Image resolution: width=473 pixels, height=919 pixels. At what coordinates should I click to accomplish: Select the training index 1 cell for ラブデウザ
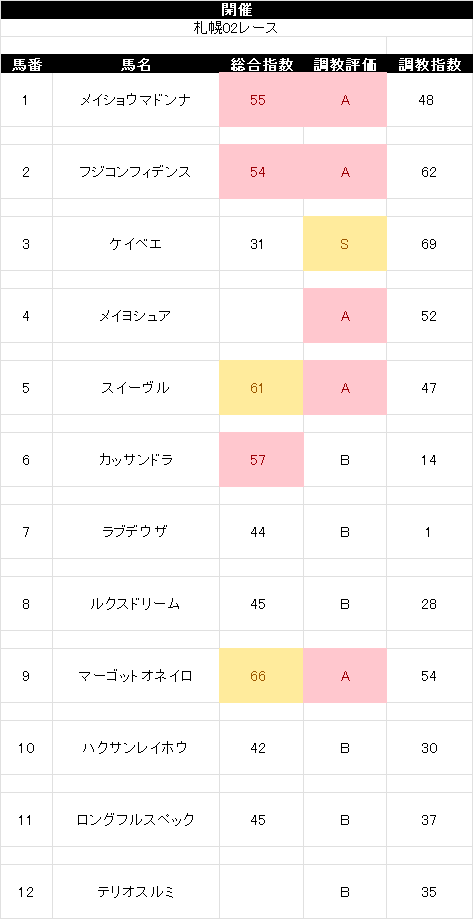(430, 532)
